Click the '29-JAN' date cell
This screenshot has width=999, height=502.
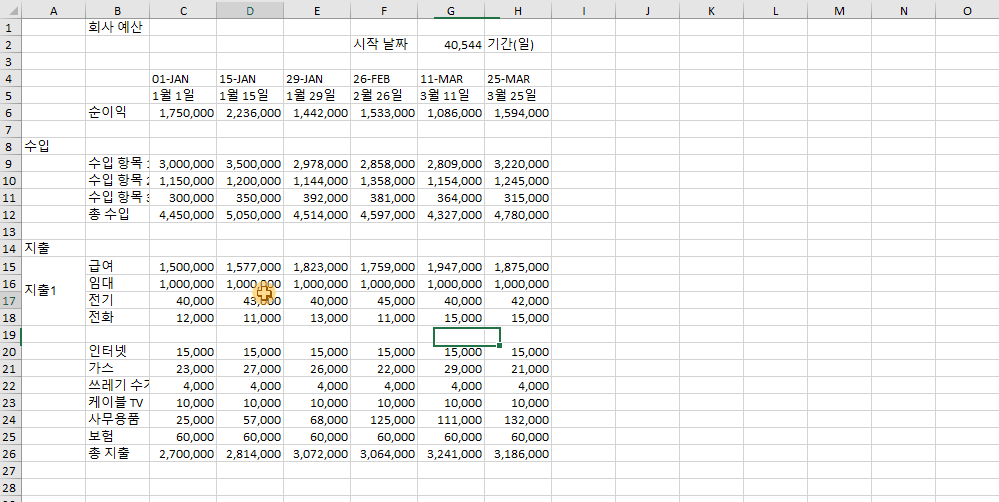(x=317, y=79)
